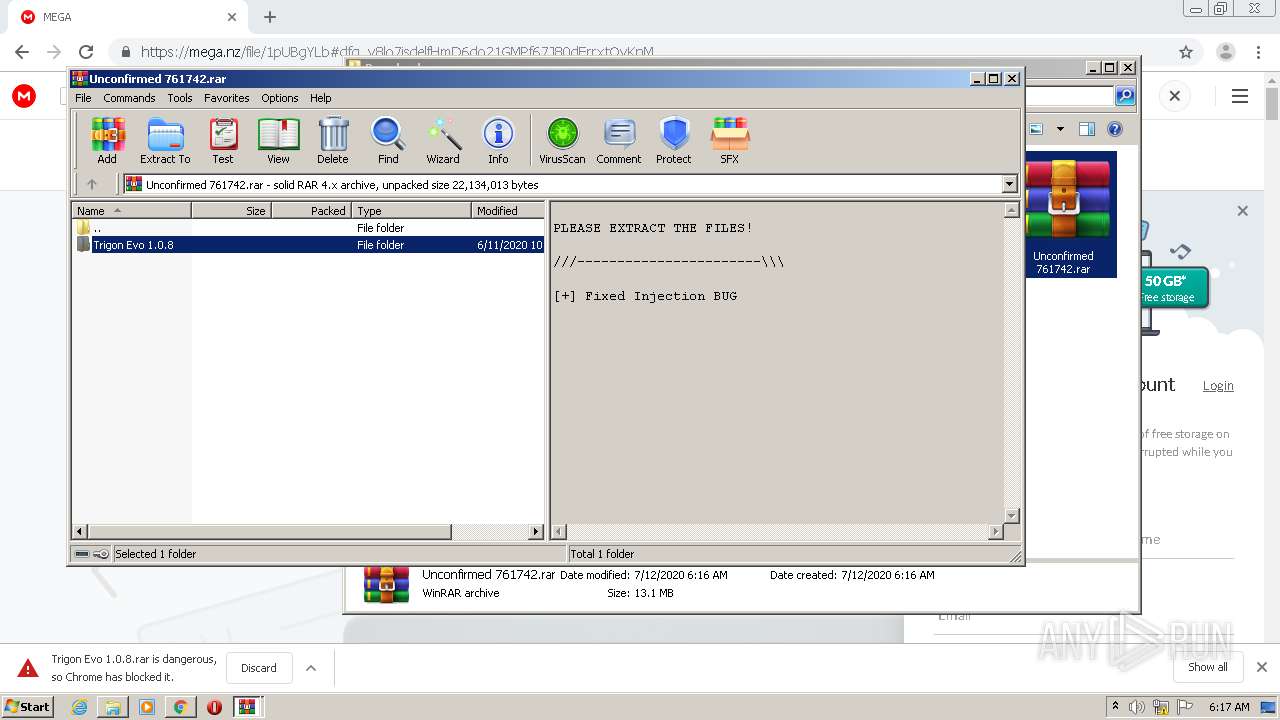Click the 'Fixed Injection BUG' comment text

pyautogui.click(x=645, y=296)
